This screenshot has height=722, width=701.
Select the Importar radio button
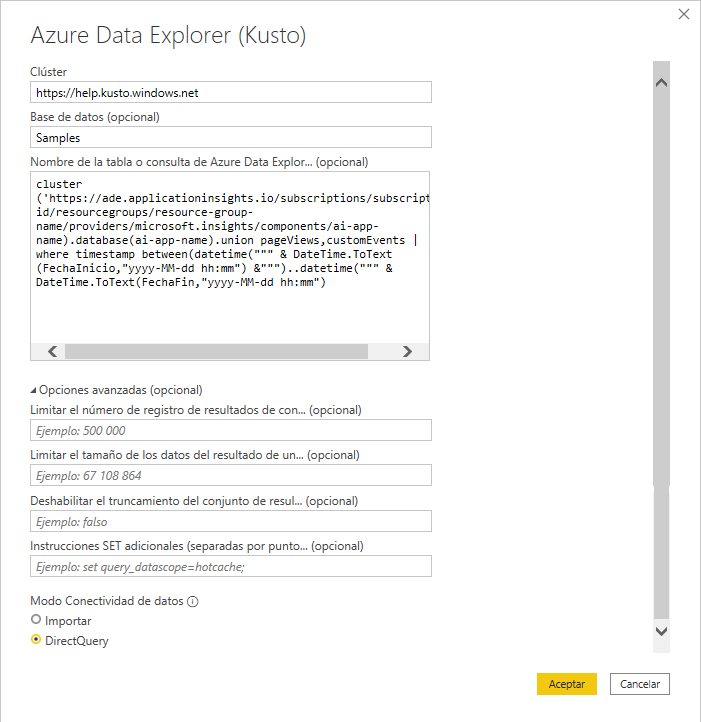(x=36, y=619)
